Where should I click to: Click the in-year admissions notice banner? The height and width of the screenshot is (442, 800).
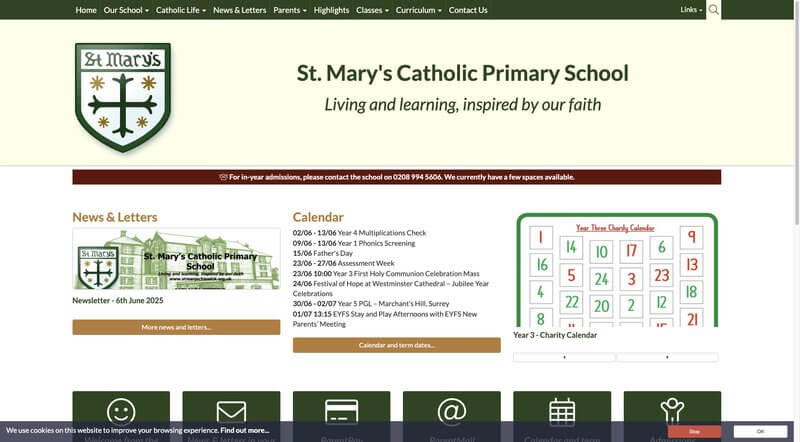(396, 177)
